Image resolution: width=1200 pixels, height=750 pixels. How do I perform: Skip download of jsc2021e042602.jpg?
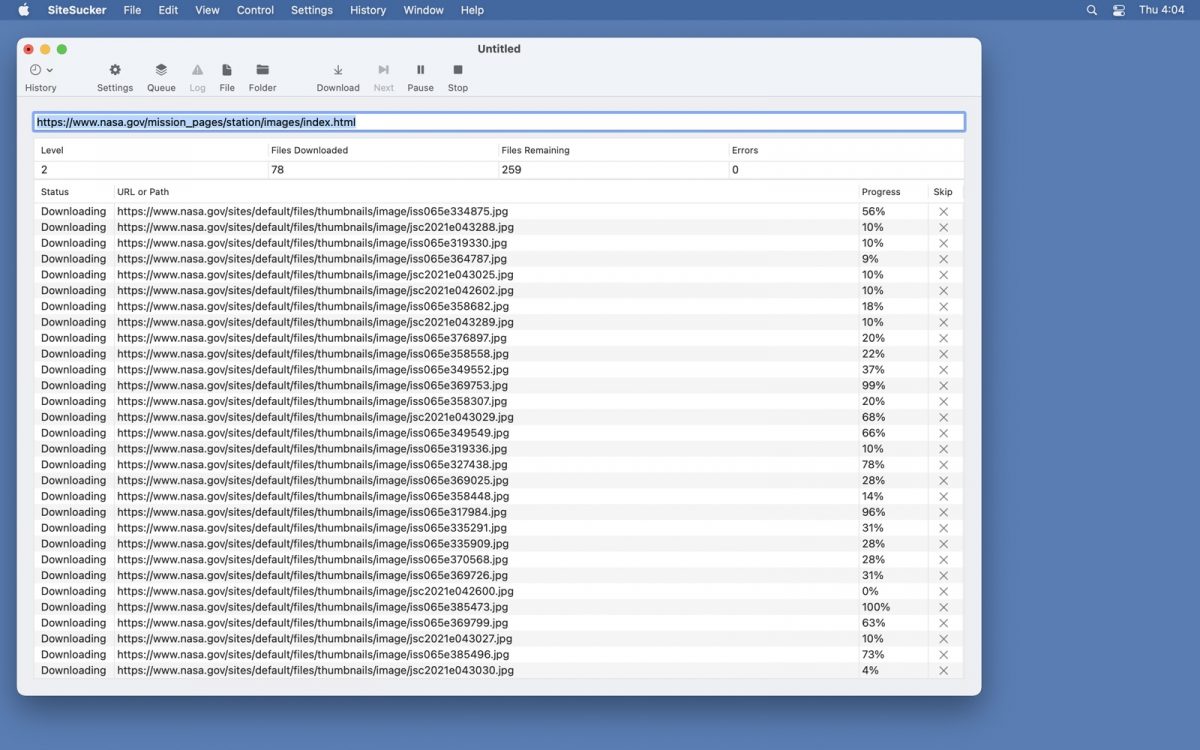pos(943,291)
